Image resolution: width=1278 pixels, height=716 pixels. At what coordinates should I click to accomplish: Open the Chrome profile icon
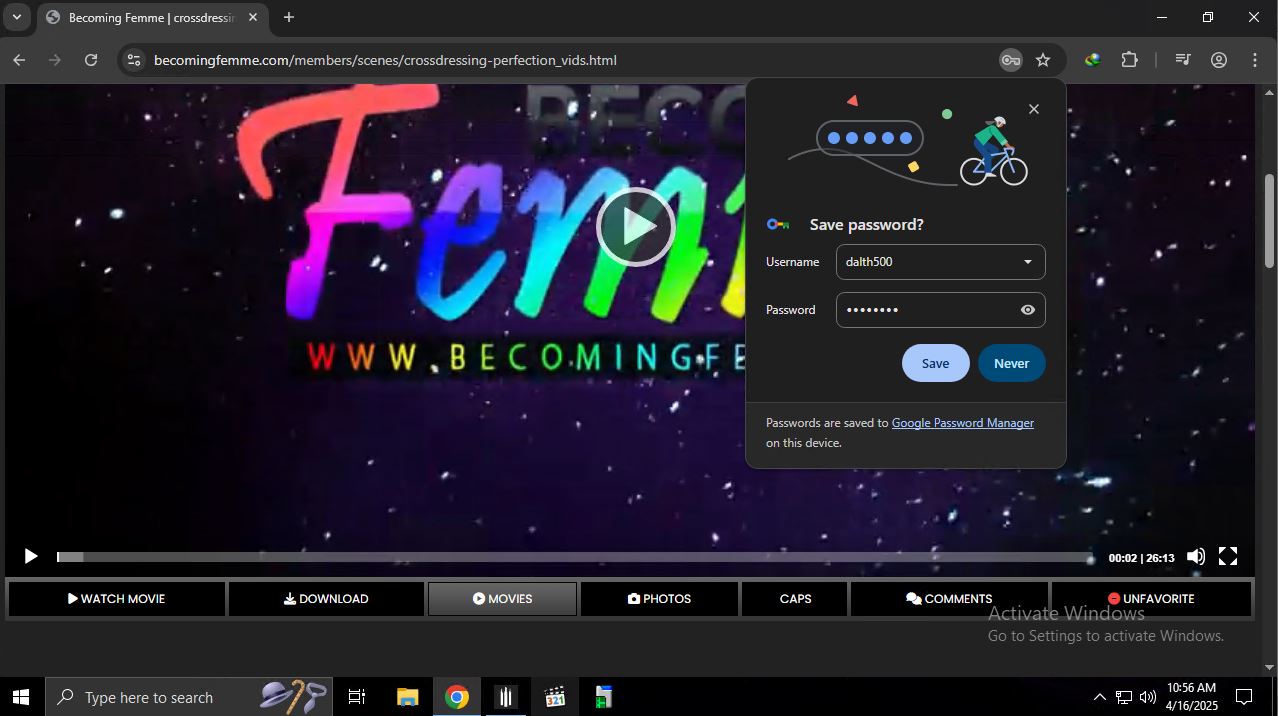[1219, 60]
